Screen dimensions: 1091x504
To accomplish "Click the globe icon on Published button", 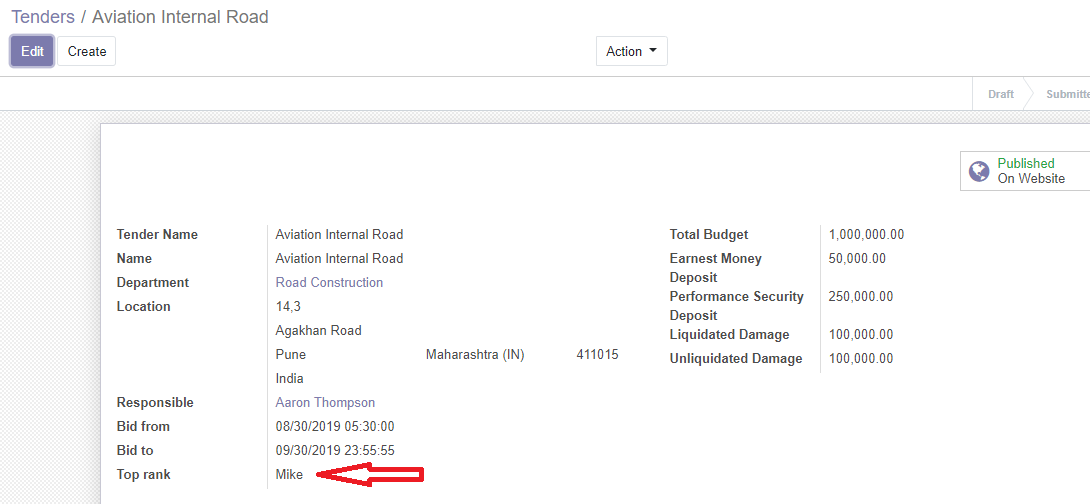I will pyautogui.click(x=979, y=171).
